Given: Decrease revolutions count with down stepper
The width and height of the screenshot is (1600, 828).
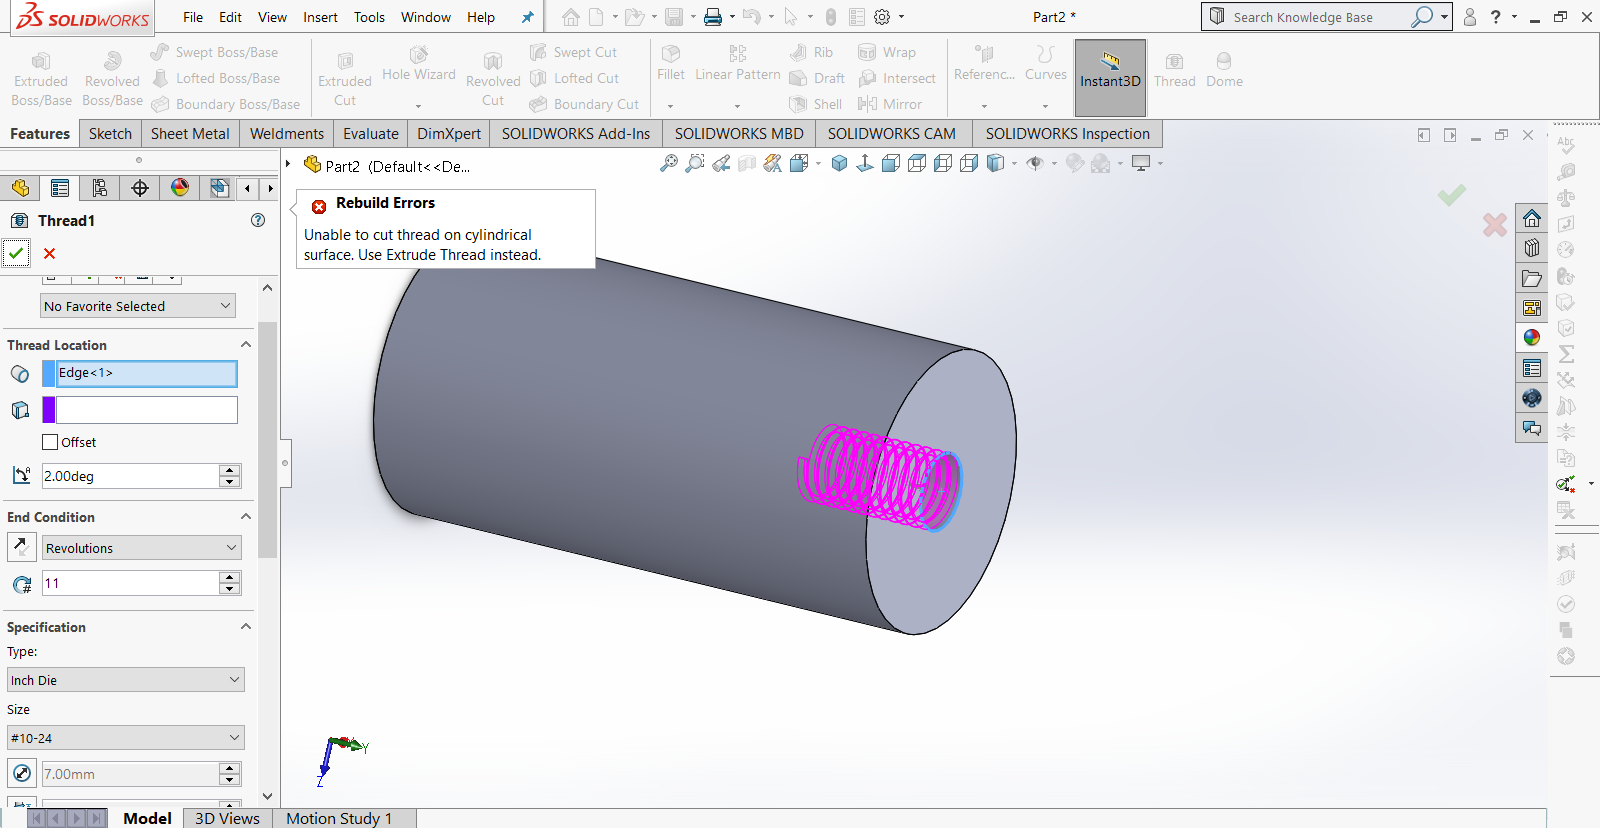Looking at the screenshot, I should pyautogui.click(x=230, y=589).
